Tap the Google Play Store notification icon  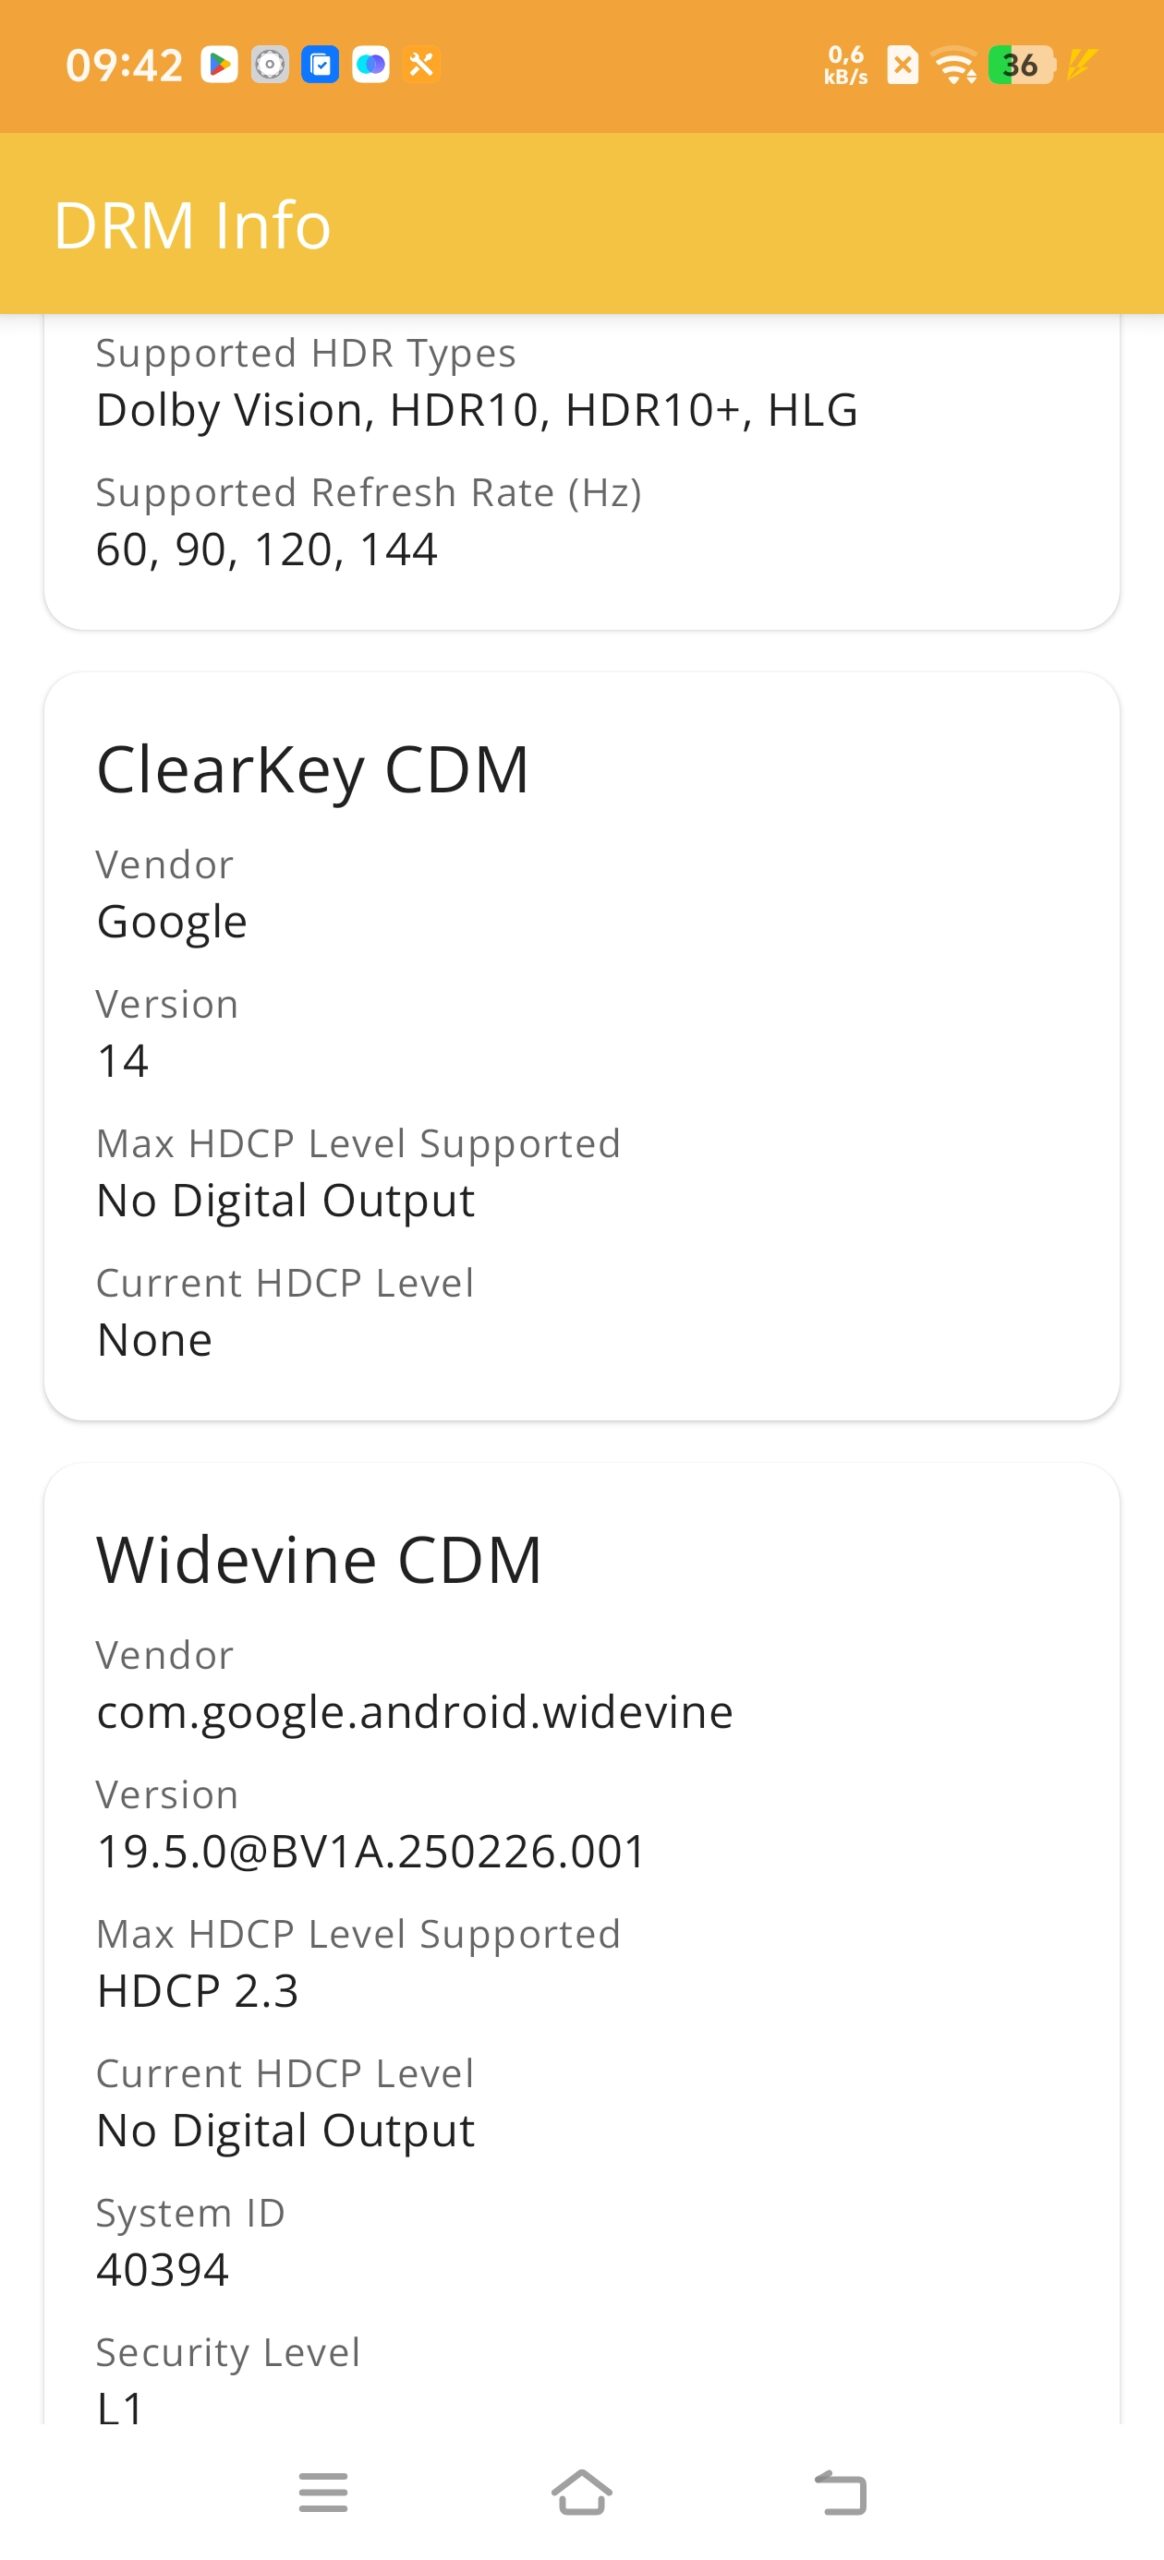click(219, 66)
